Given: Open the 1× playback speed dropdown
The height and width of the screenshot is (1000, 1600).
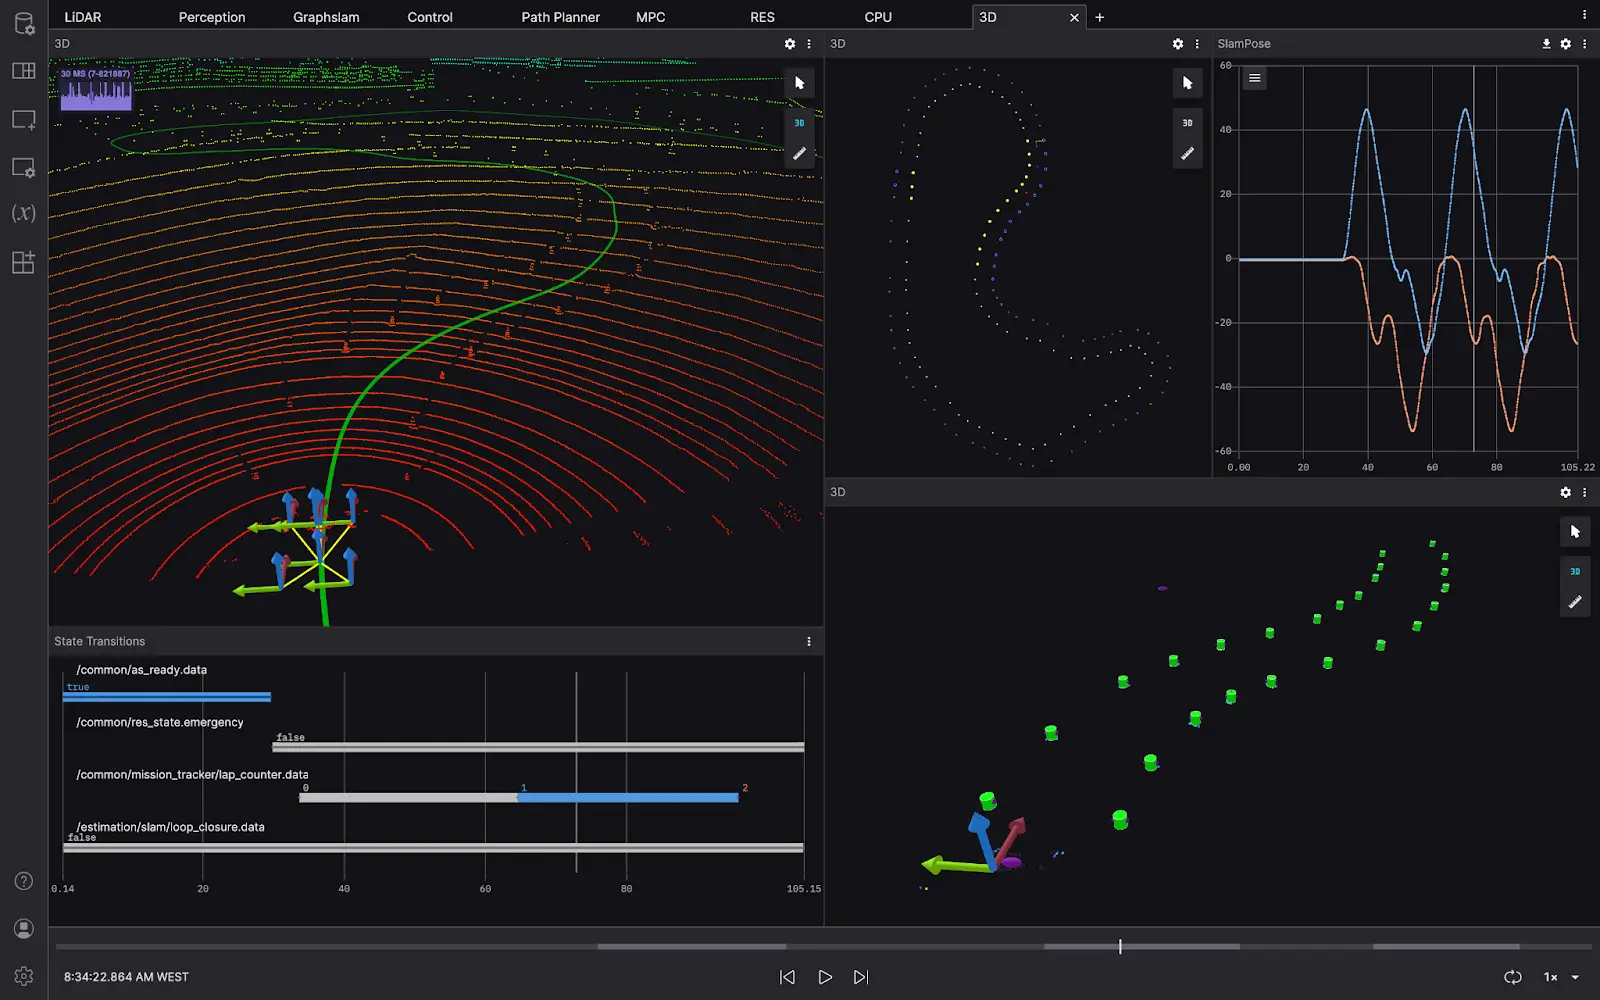Looking at the screenshot, I should tap(1561, 977).
